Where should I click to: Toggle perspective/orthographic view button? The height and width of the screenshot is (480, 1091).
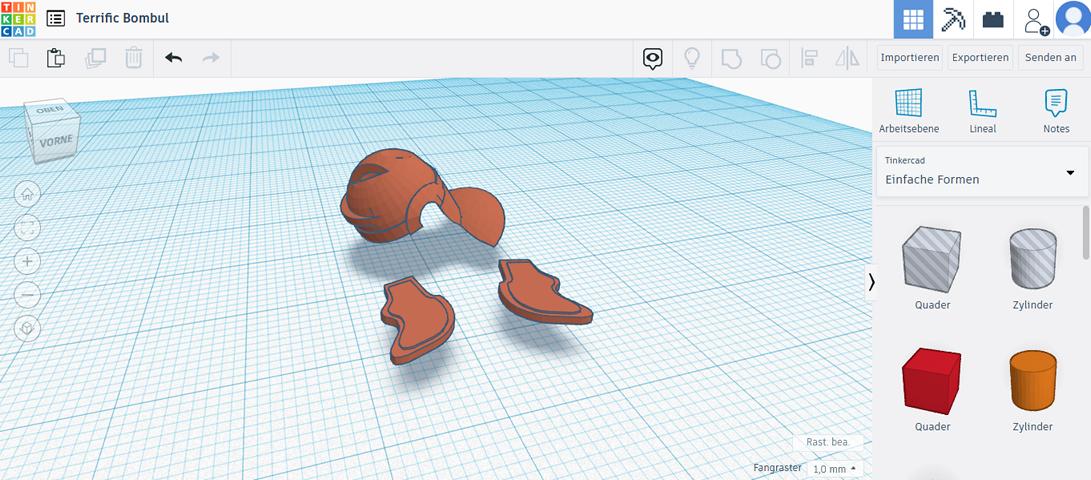point(28,328)
